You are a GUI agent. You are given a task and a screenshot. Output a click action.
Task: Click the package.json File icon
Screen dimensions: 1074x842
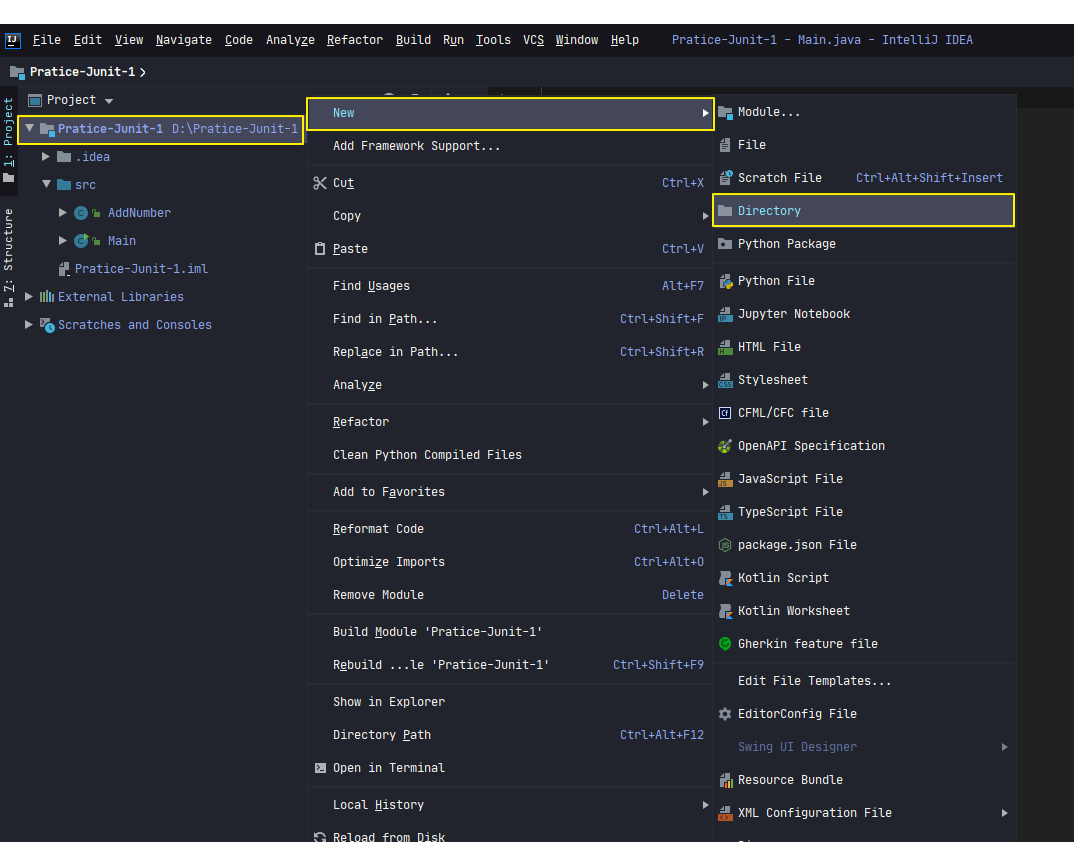tap(725, 545)
